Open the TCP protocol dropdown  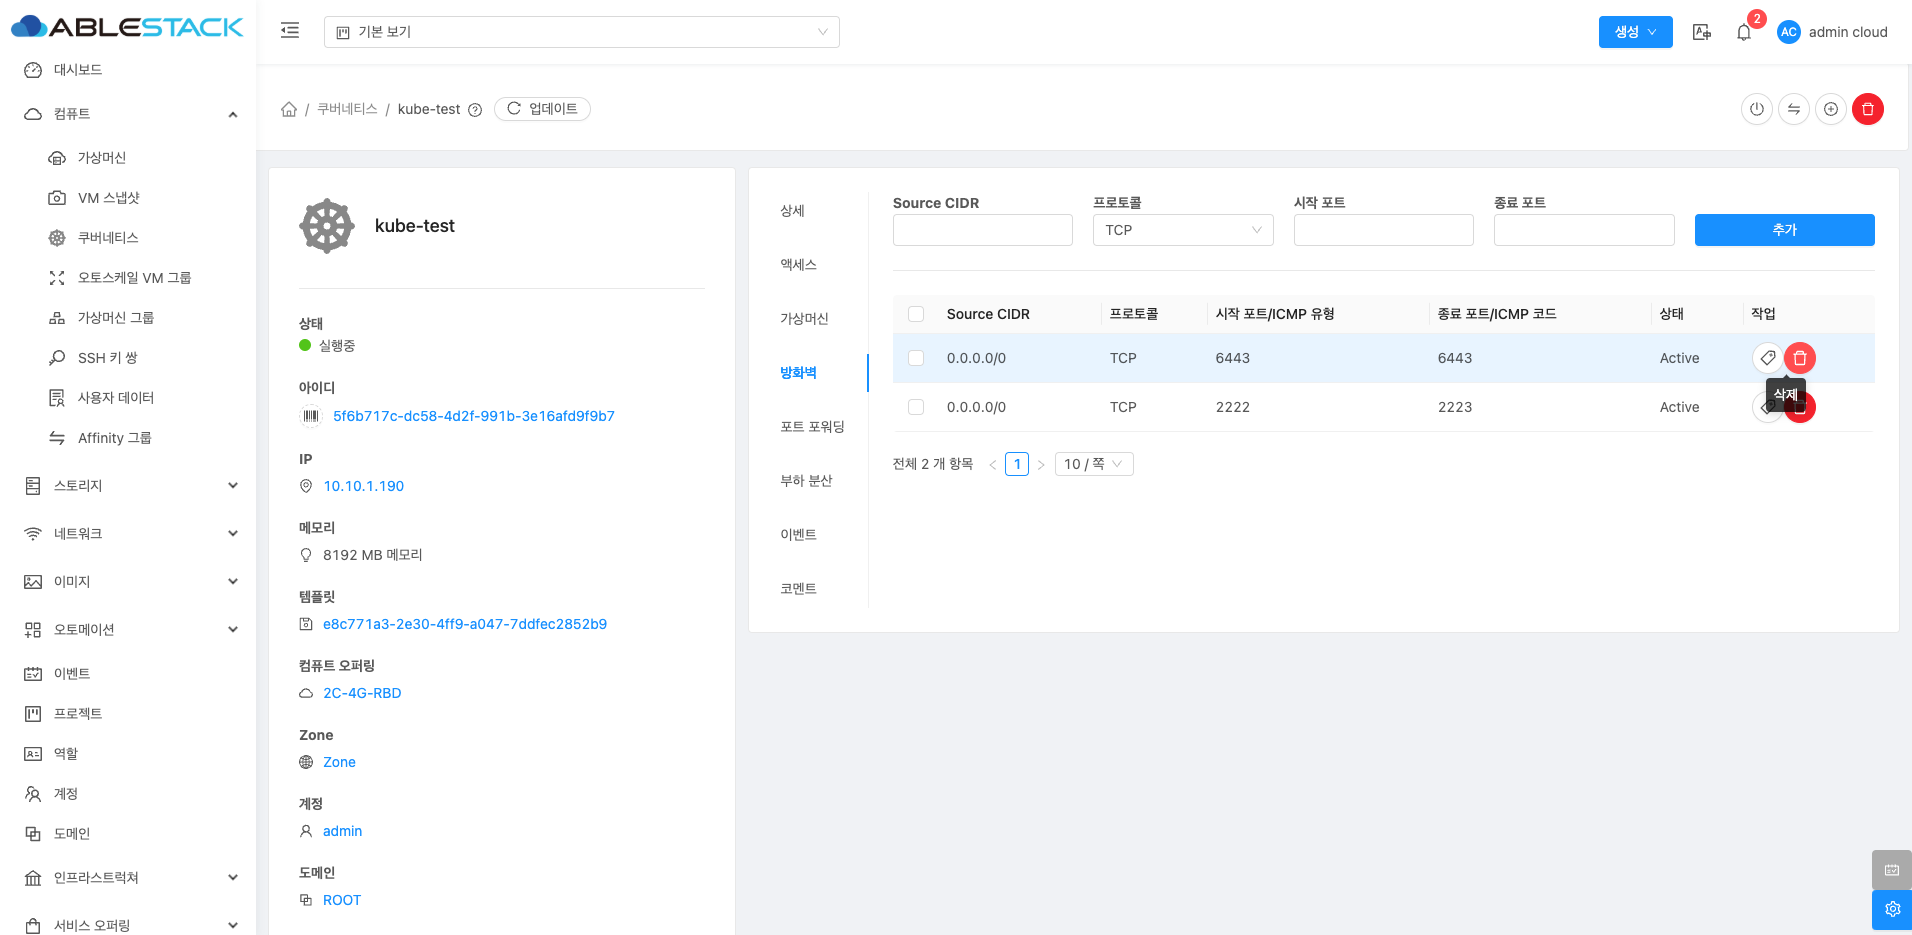tap(1182, 230)
